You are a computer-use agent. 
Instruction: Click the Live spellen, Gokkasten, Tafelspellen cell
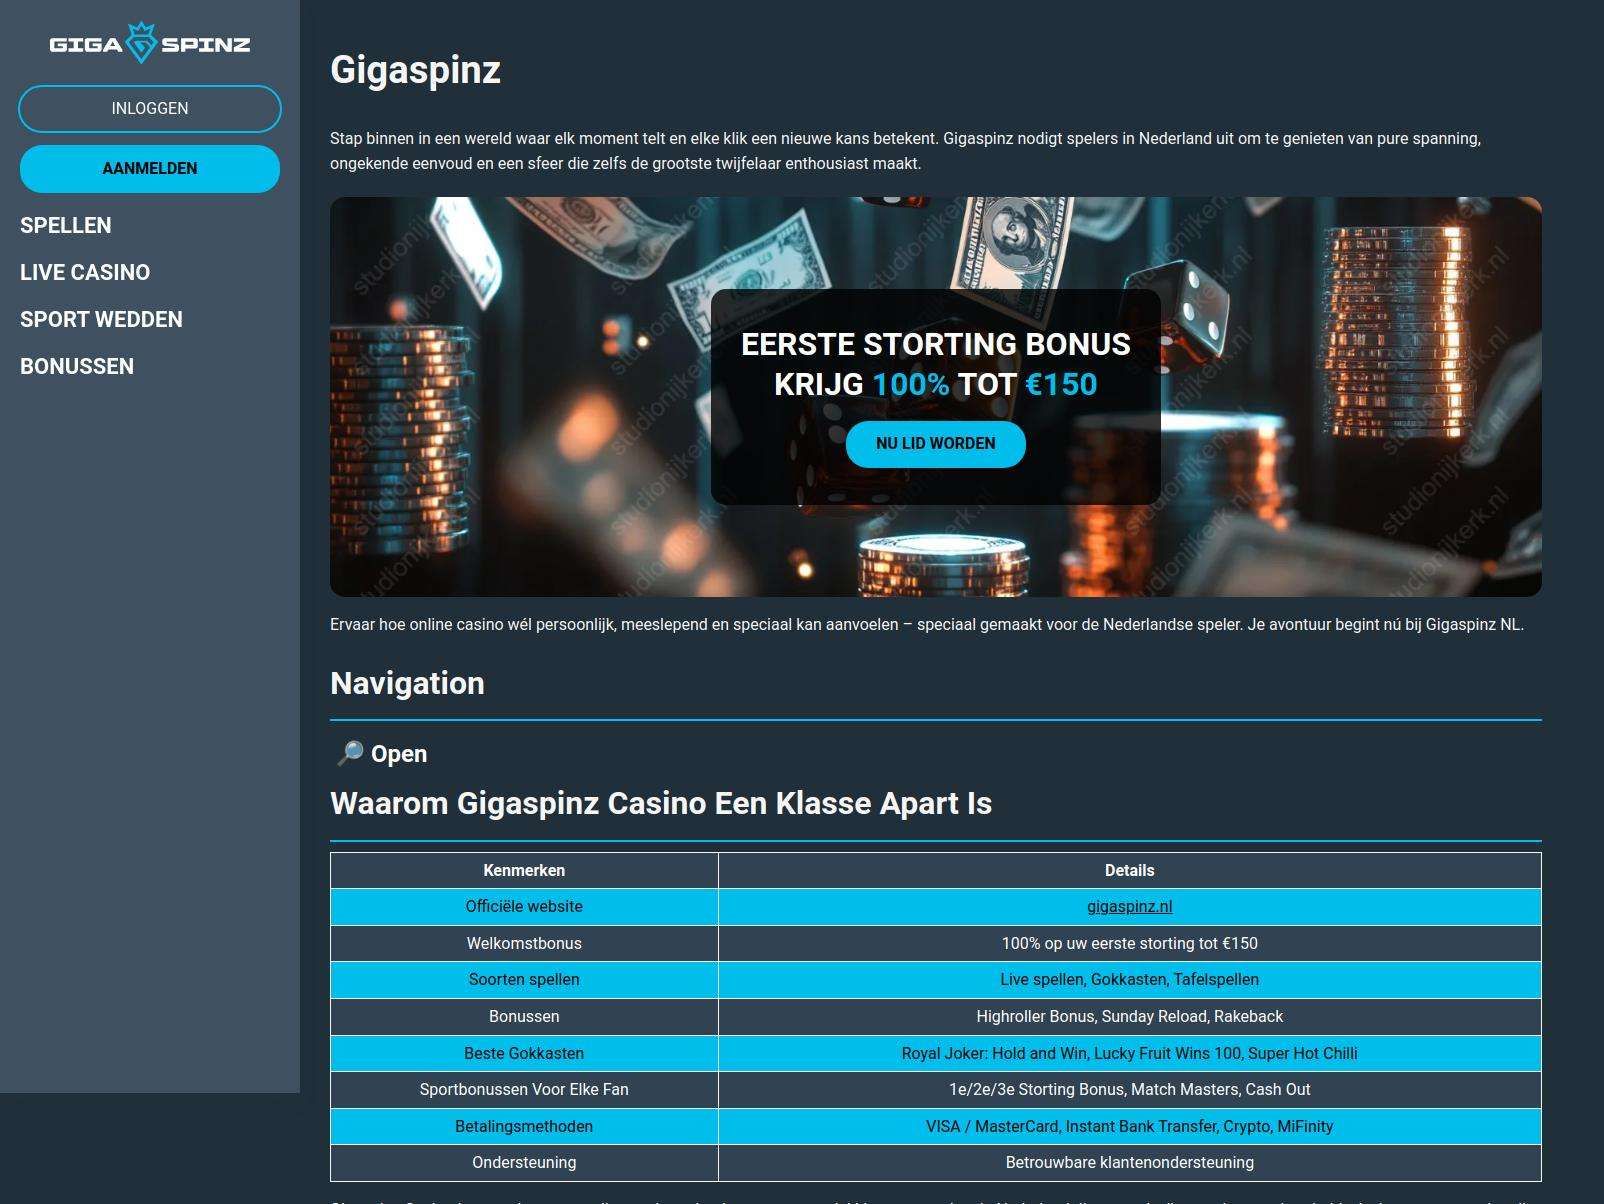click(1130, 980)
